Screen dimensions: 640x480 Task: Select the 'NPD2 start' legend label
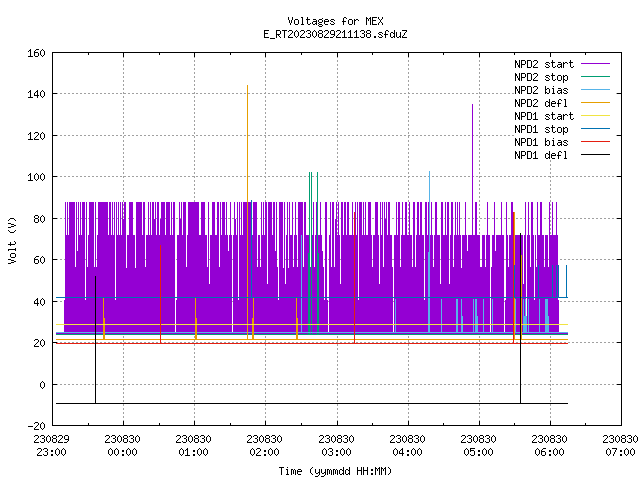(544, 64)
